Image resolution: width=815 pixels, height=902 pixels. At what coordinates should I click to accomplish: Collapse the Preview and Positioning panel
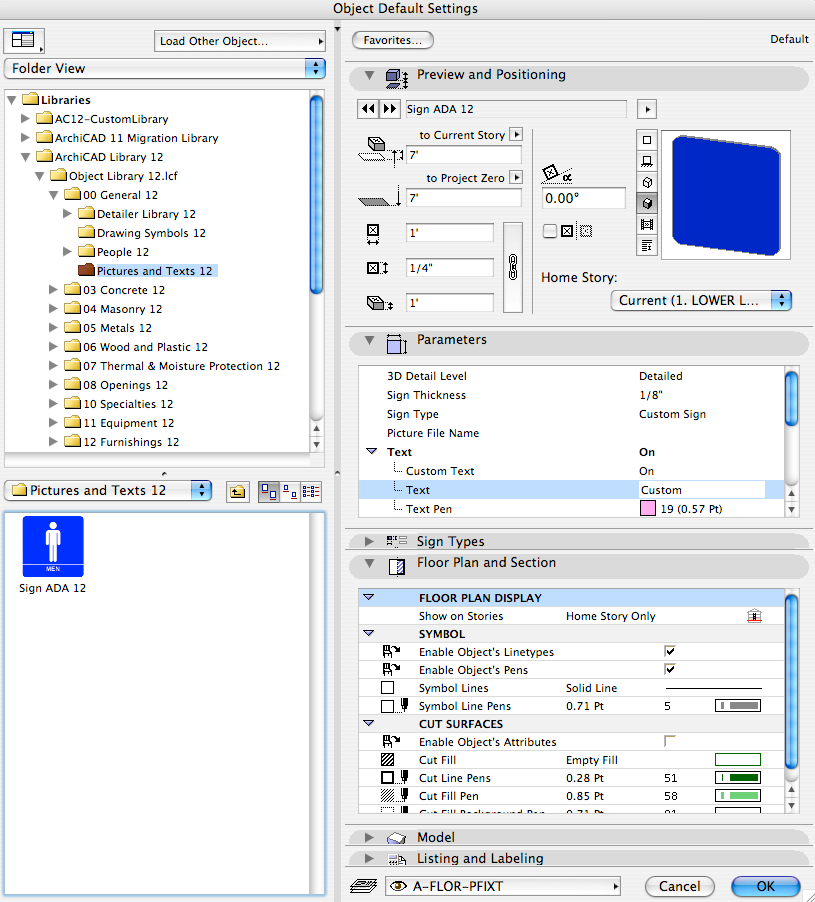point(369,75)
